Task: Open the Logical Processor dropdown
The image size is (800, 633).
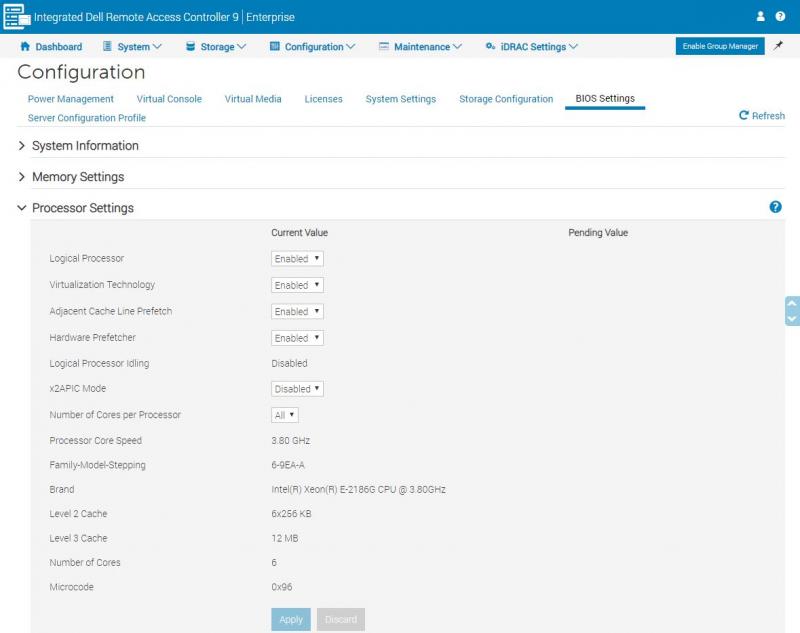Action: tap(297, 259)
